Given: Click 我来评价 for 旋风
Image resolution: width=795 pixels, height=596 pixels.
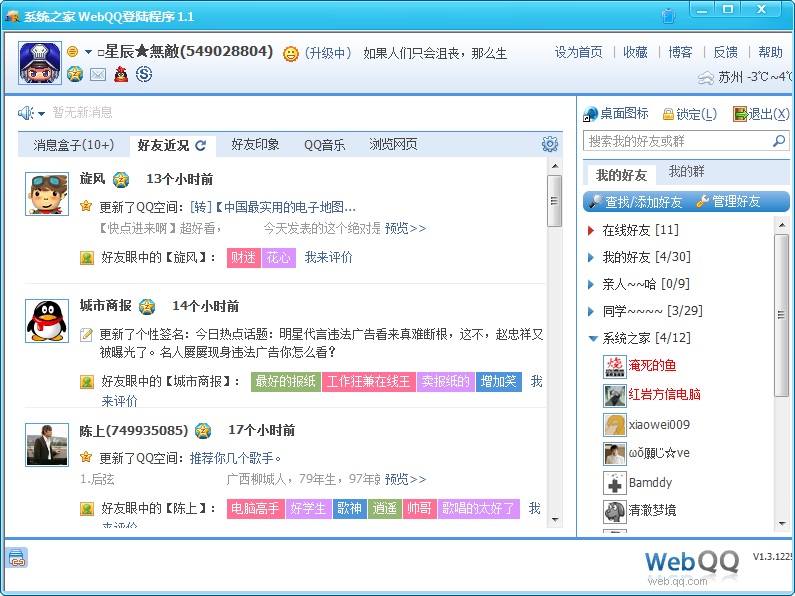Looking at the screenshot, I should [329, 257].
